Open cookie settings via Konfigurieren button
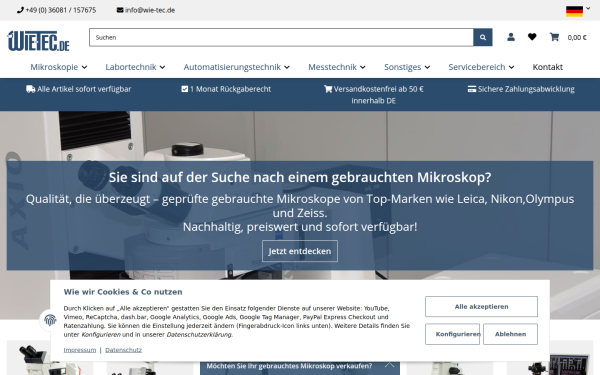The height and width of the screenshot is (375, 600). [x=452, y=334]
